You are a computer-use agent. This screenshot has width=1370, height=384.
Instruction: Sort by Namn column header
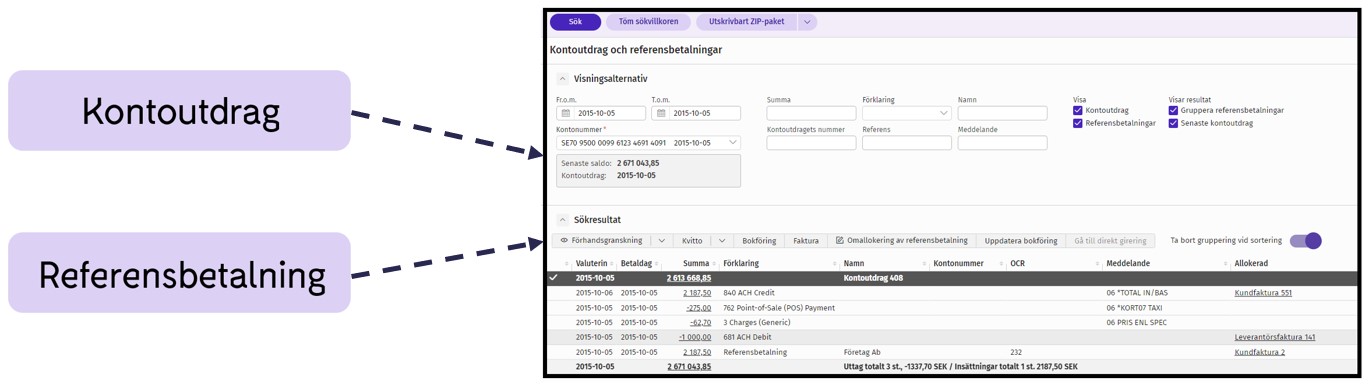click(854, 264)
